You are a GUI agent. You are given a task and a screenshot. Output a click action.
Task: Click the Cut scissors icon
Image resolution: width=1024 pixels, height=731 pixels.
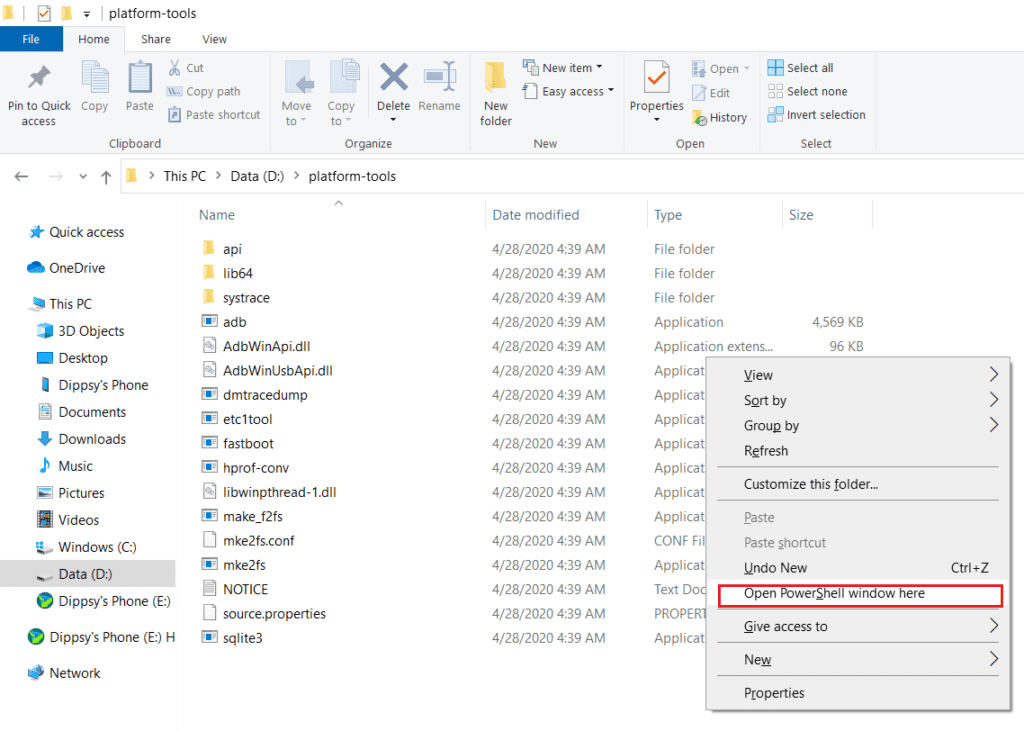click(175, 67)
